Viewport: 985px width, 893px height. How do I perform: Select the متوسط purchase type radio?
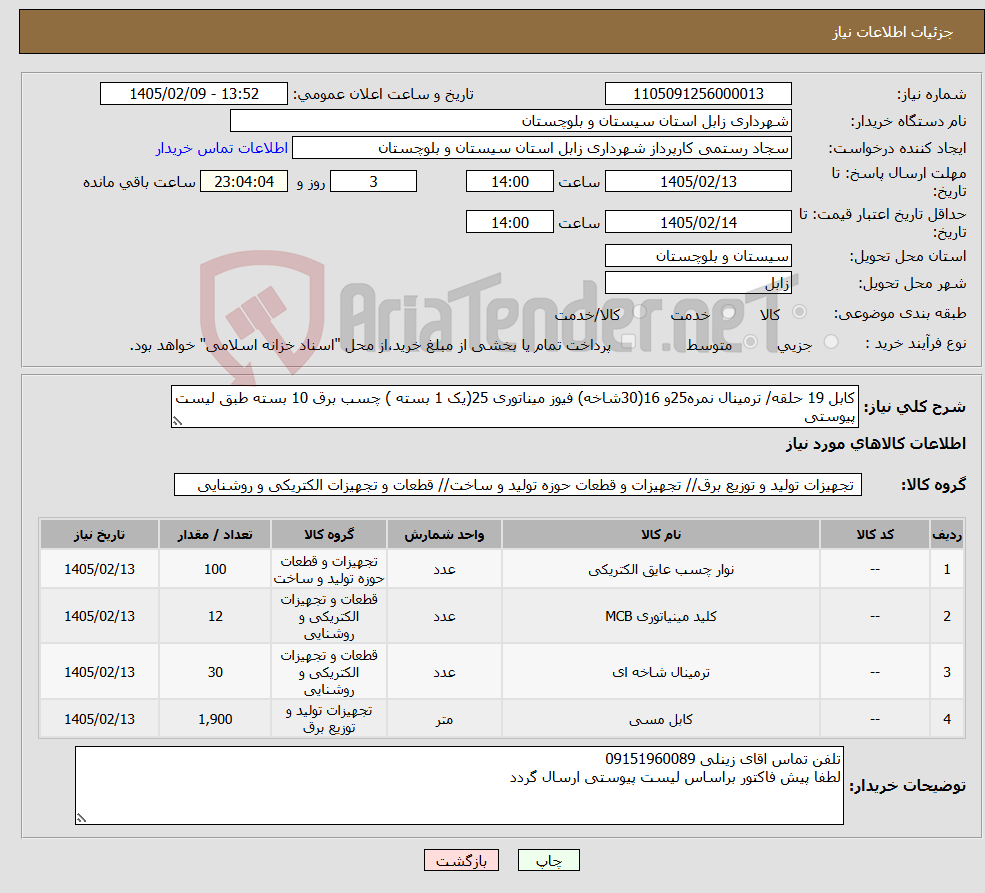pyautogui.click(x=751, y=342)
